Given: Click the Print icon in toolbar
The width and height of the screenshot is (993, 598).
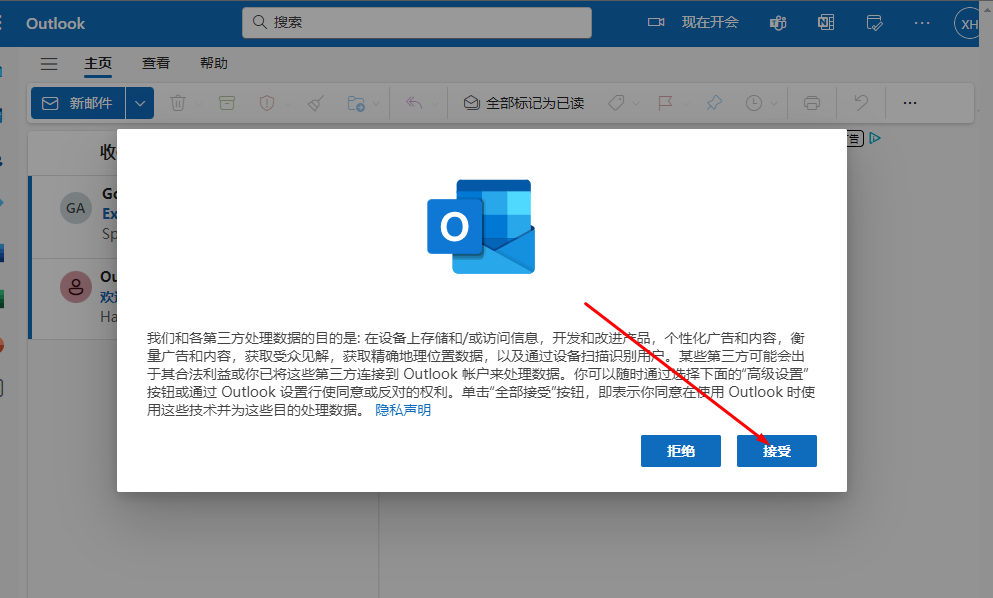Looking at the screenshot, I should [812, 103].
